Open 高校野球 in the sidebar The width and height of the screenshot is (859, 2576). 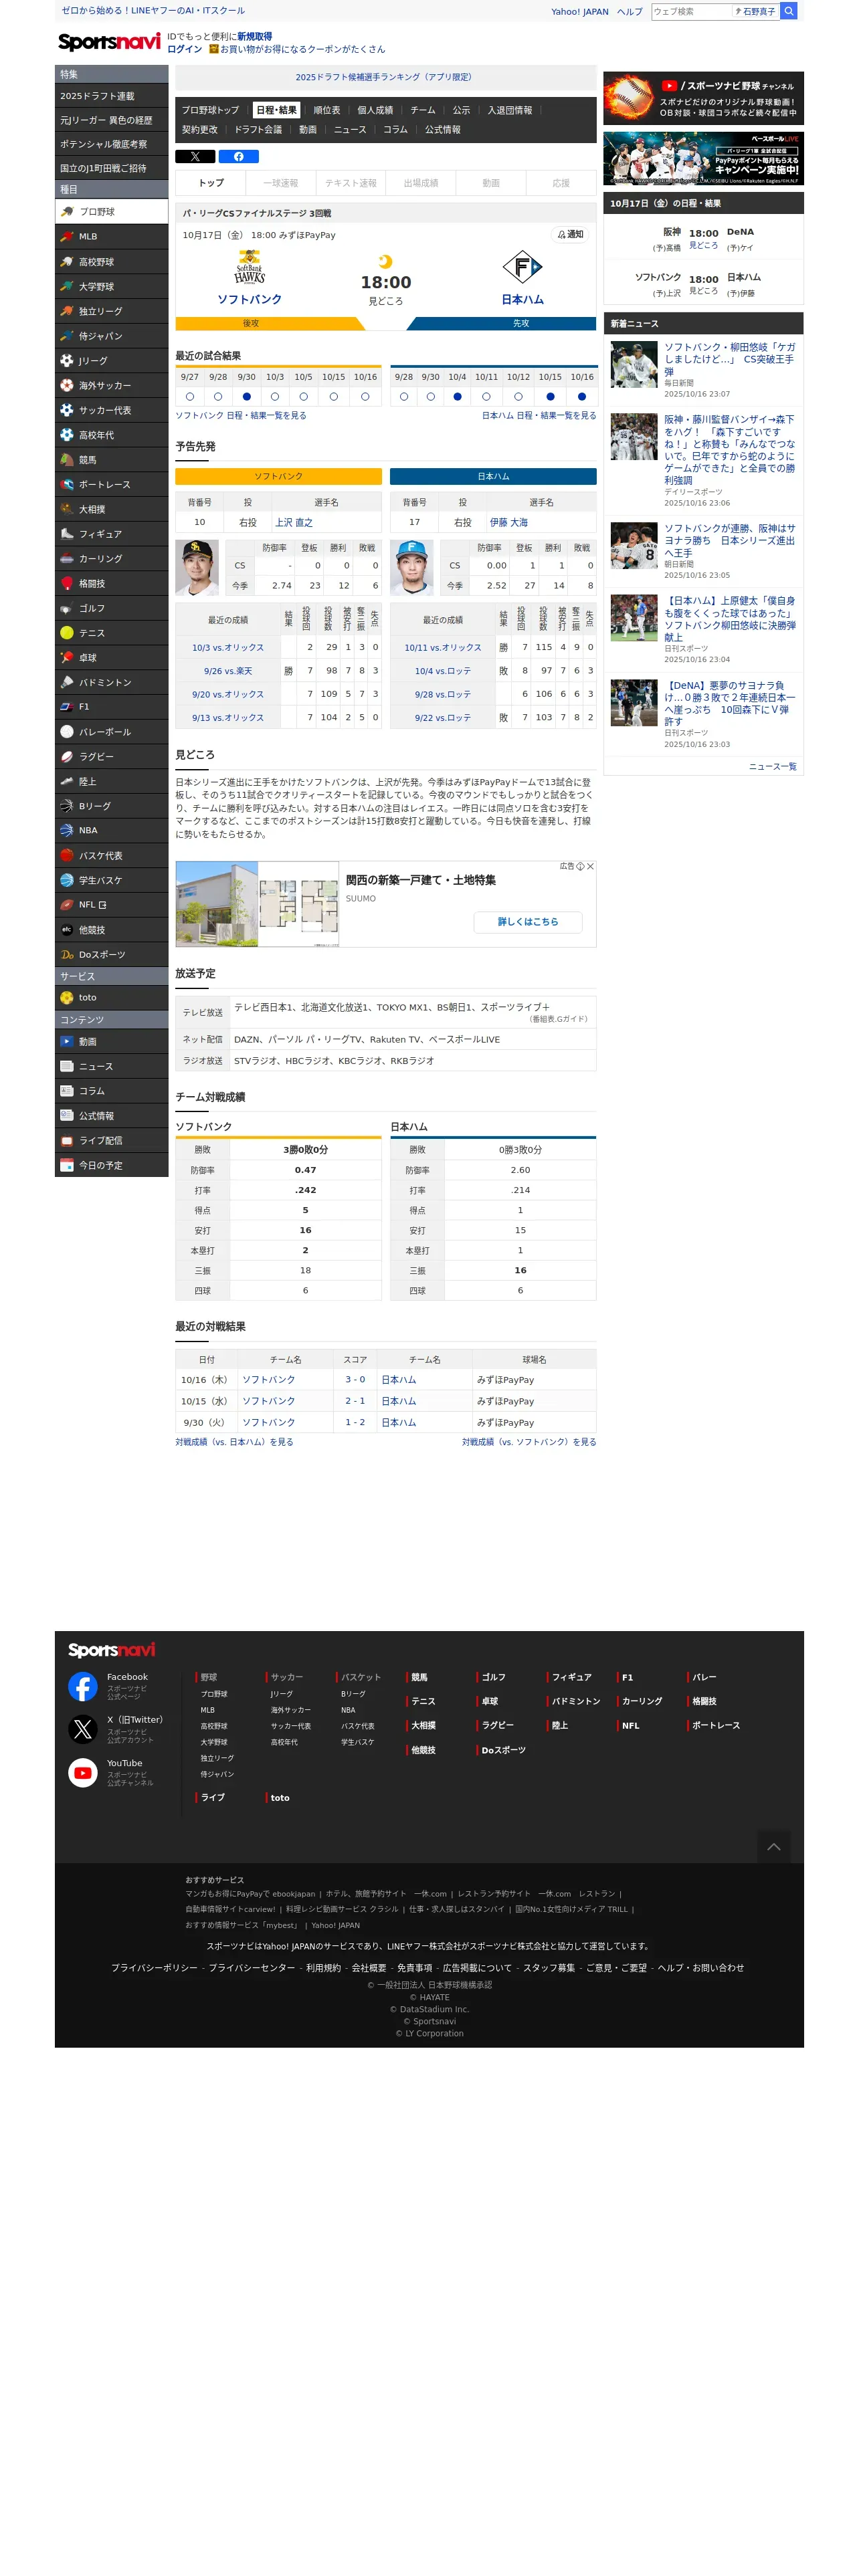click(111, 262)
